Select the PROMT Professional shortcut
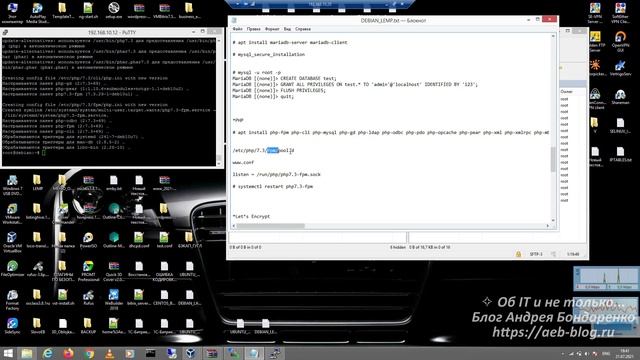 (x=88, y=271)
